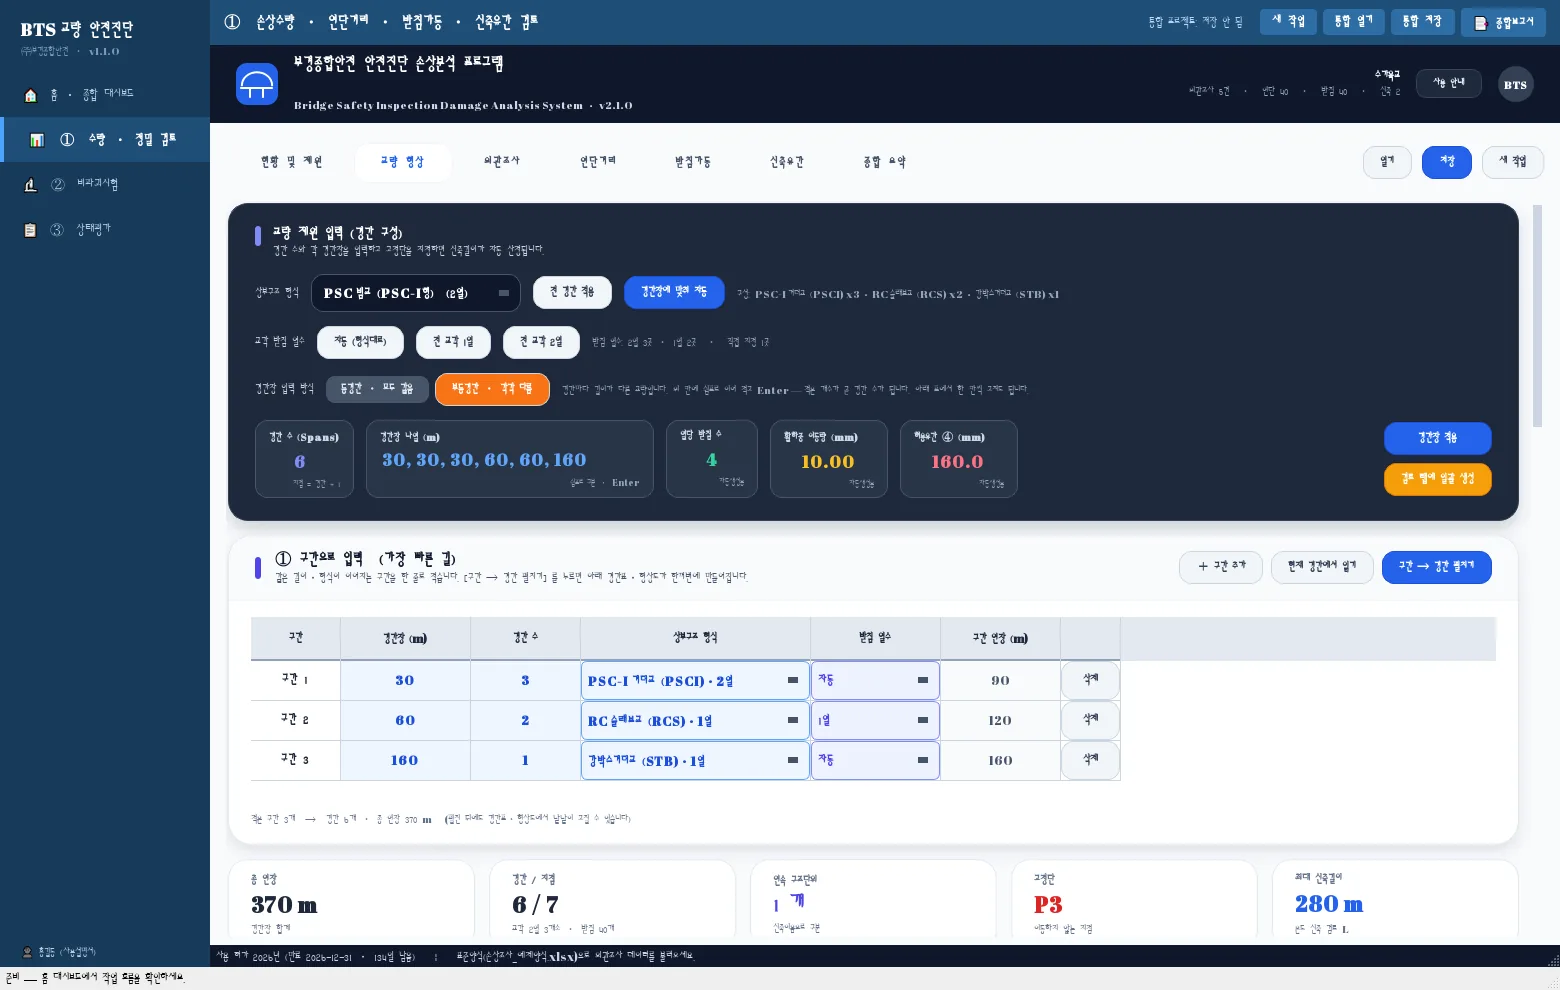Click span length 160 in 구간 3 row
The height and width of the screenshot is (990, 1560).
coord(405,760)
